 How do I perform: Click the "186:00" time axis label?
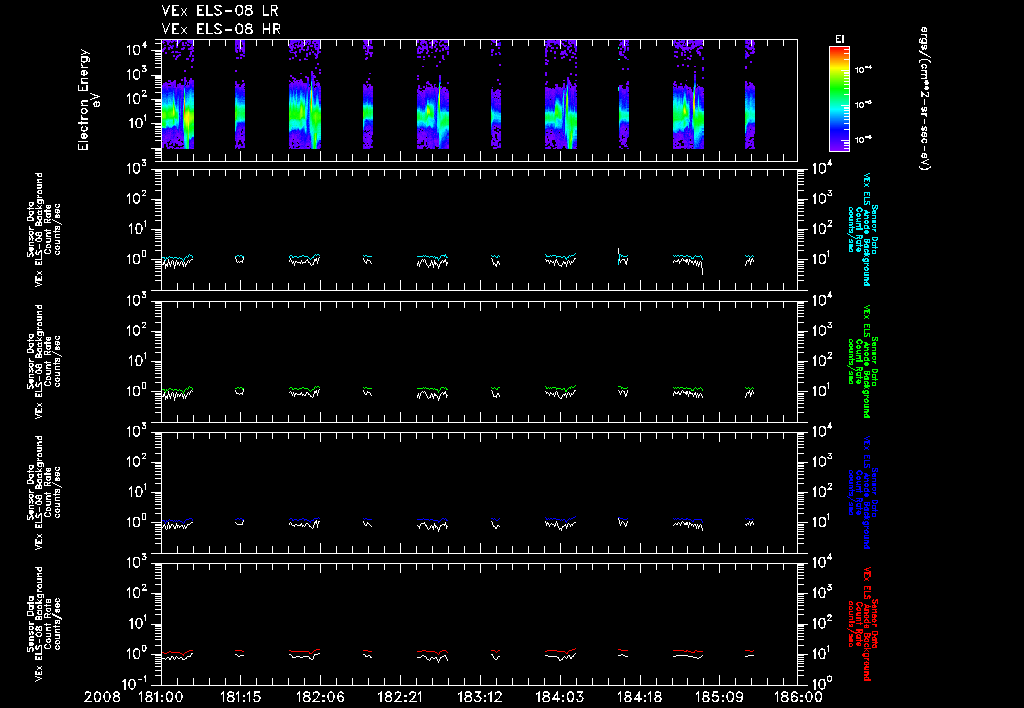click(799, 698)
